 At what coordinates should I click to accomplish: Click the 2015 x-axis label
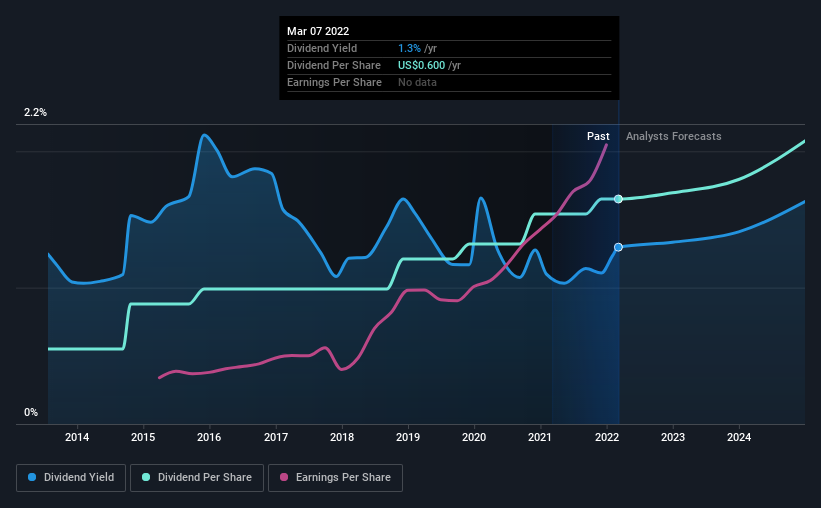143,437
